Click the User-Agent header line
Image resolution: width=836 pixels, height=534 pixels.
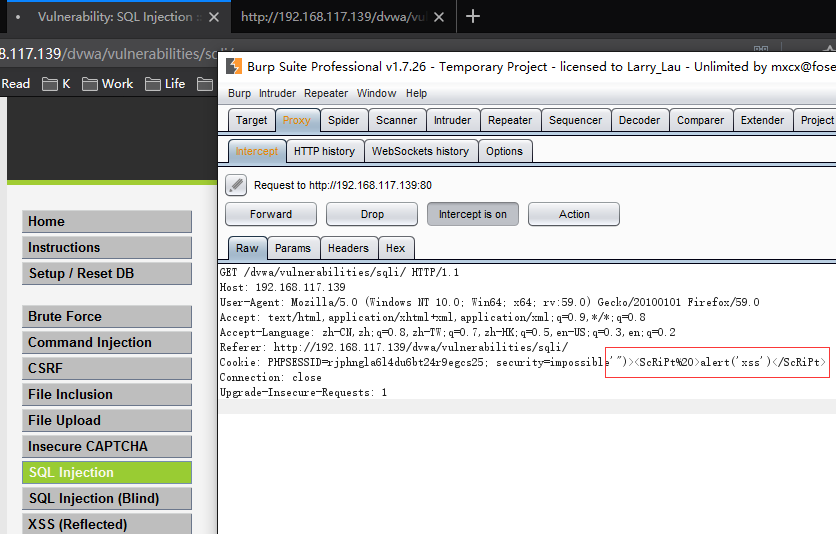tap(489, 302)
